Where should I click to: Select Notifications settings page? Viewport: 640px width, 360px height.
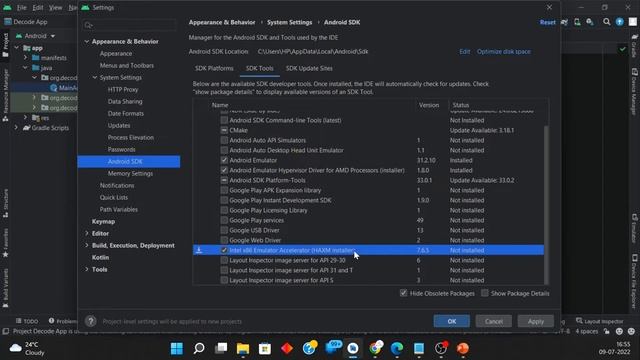117,185
